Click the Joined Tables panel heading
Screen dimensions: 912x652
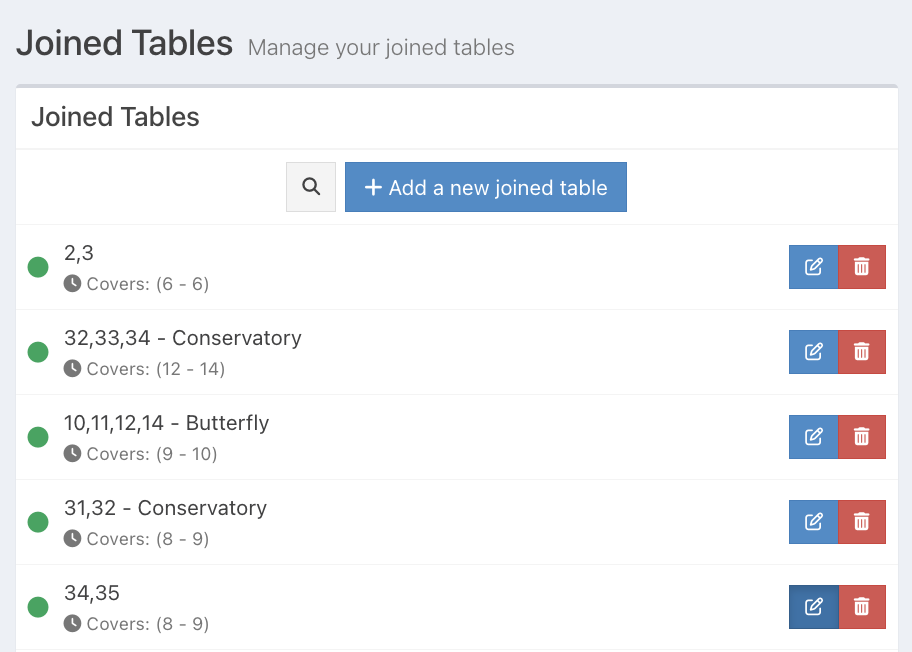pos(115,117)
